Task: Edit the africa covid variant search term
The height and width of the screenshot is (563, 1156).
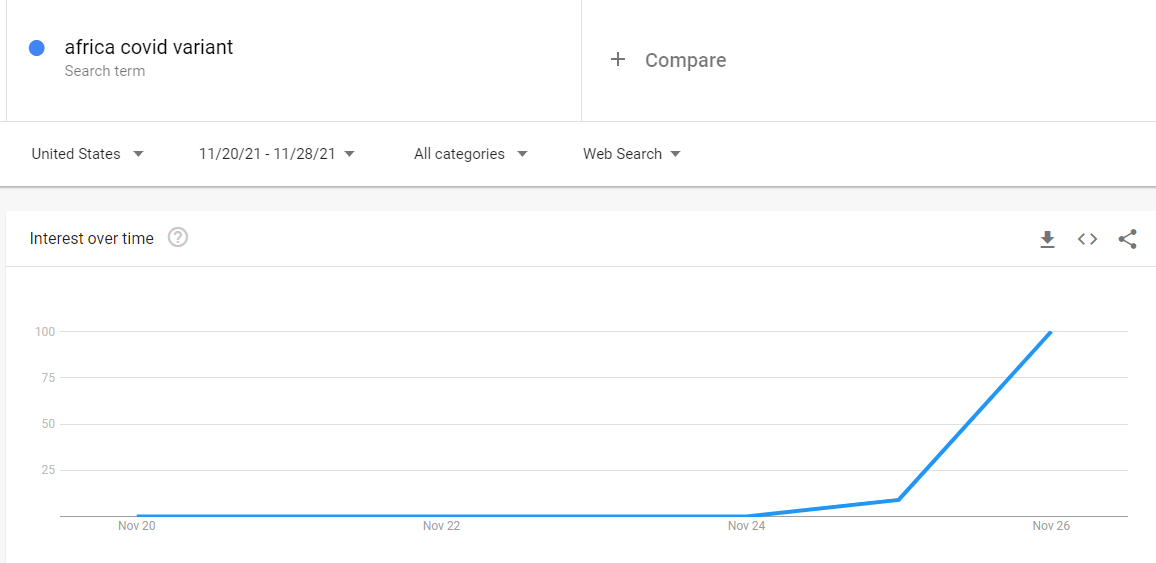Action: (x=149, y=47)
